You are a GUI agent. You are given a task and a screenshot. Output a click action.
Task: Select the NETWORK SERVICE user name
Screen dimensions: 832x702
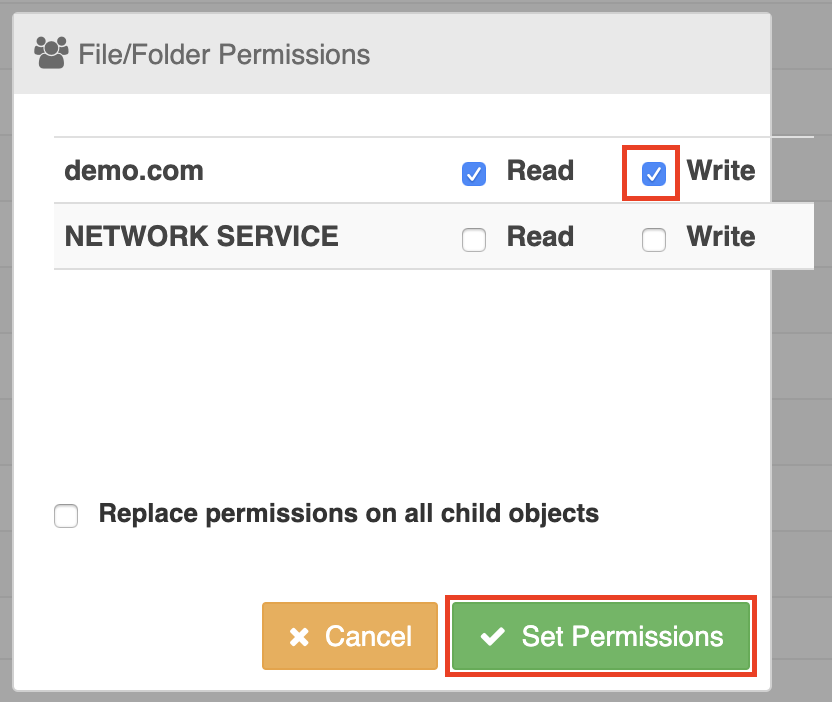point(201,236)
